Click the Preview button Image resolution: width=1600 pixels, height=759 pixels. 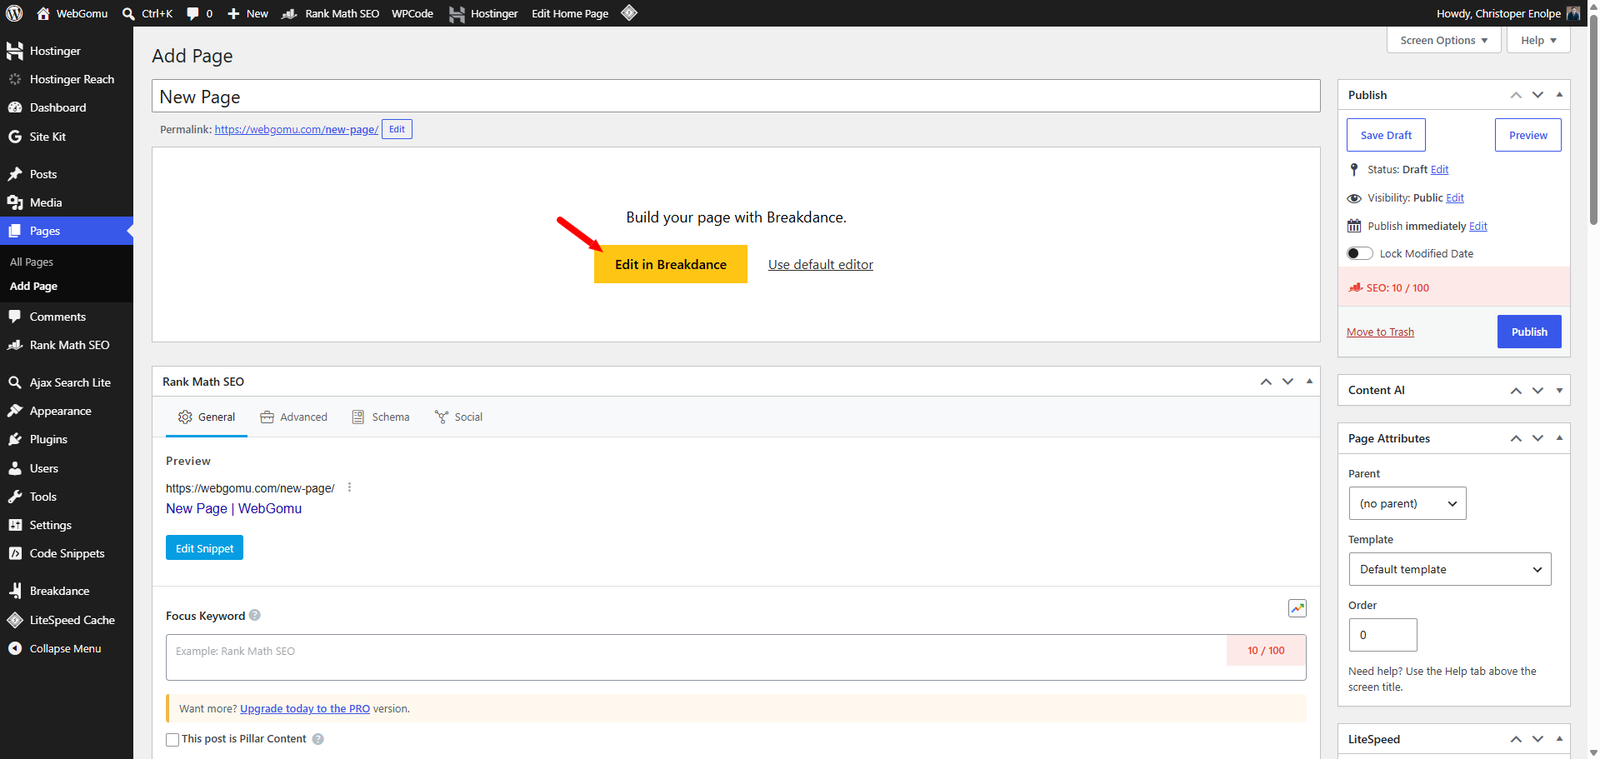[x=1528, y=135]
